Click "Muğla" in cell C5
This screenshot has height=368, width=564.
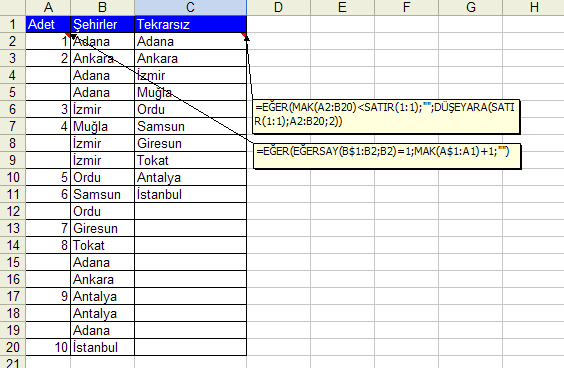coord(154,93)
